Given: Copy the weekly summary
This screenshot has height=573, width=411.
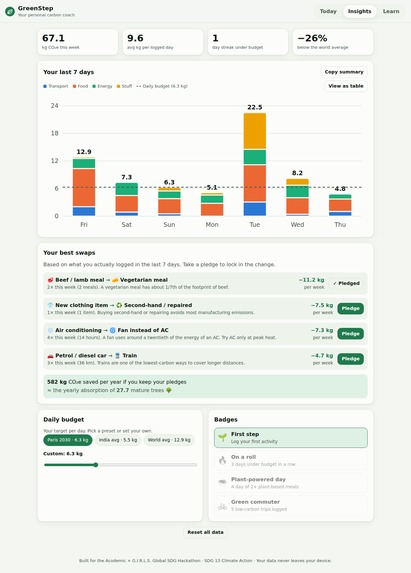Looking at the screenshot, I should point(344,72).
